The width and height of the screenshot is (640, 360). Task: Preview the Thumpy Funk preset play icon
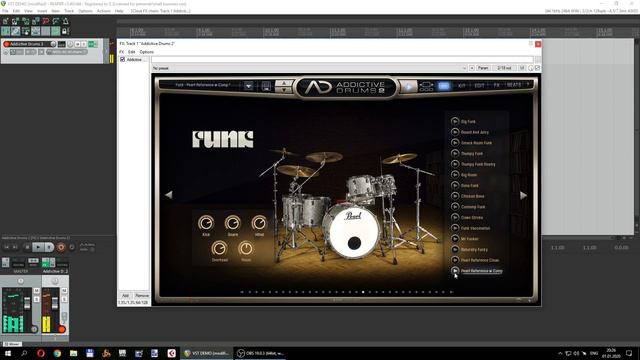[455, 153]
